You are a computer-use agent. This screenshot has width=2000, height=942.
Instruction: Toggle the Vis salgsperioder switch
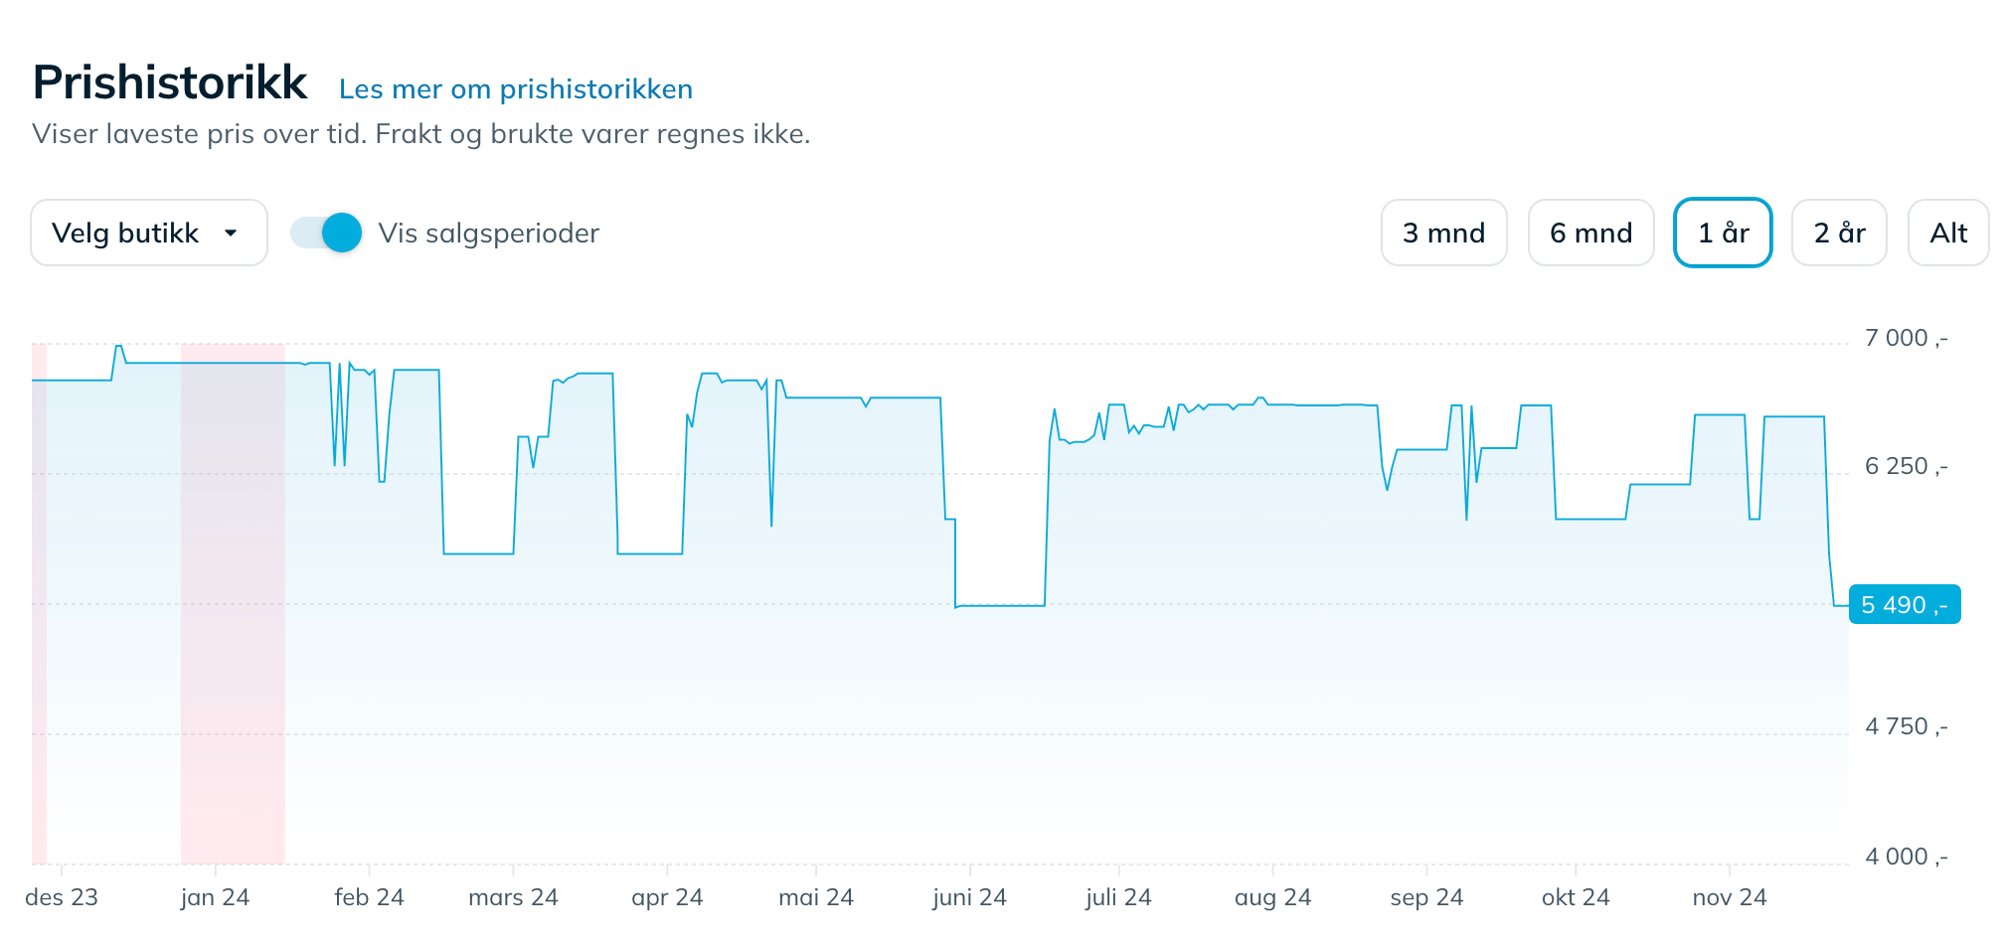(327, 233)
